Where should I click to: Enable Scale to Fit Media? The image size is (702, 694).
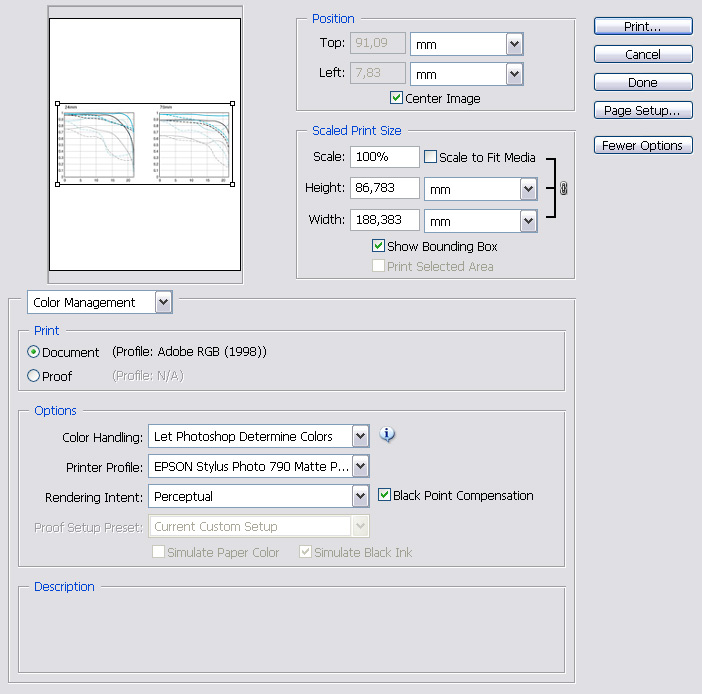(431, 157)
